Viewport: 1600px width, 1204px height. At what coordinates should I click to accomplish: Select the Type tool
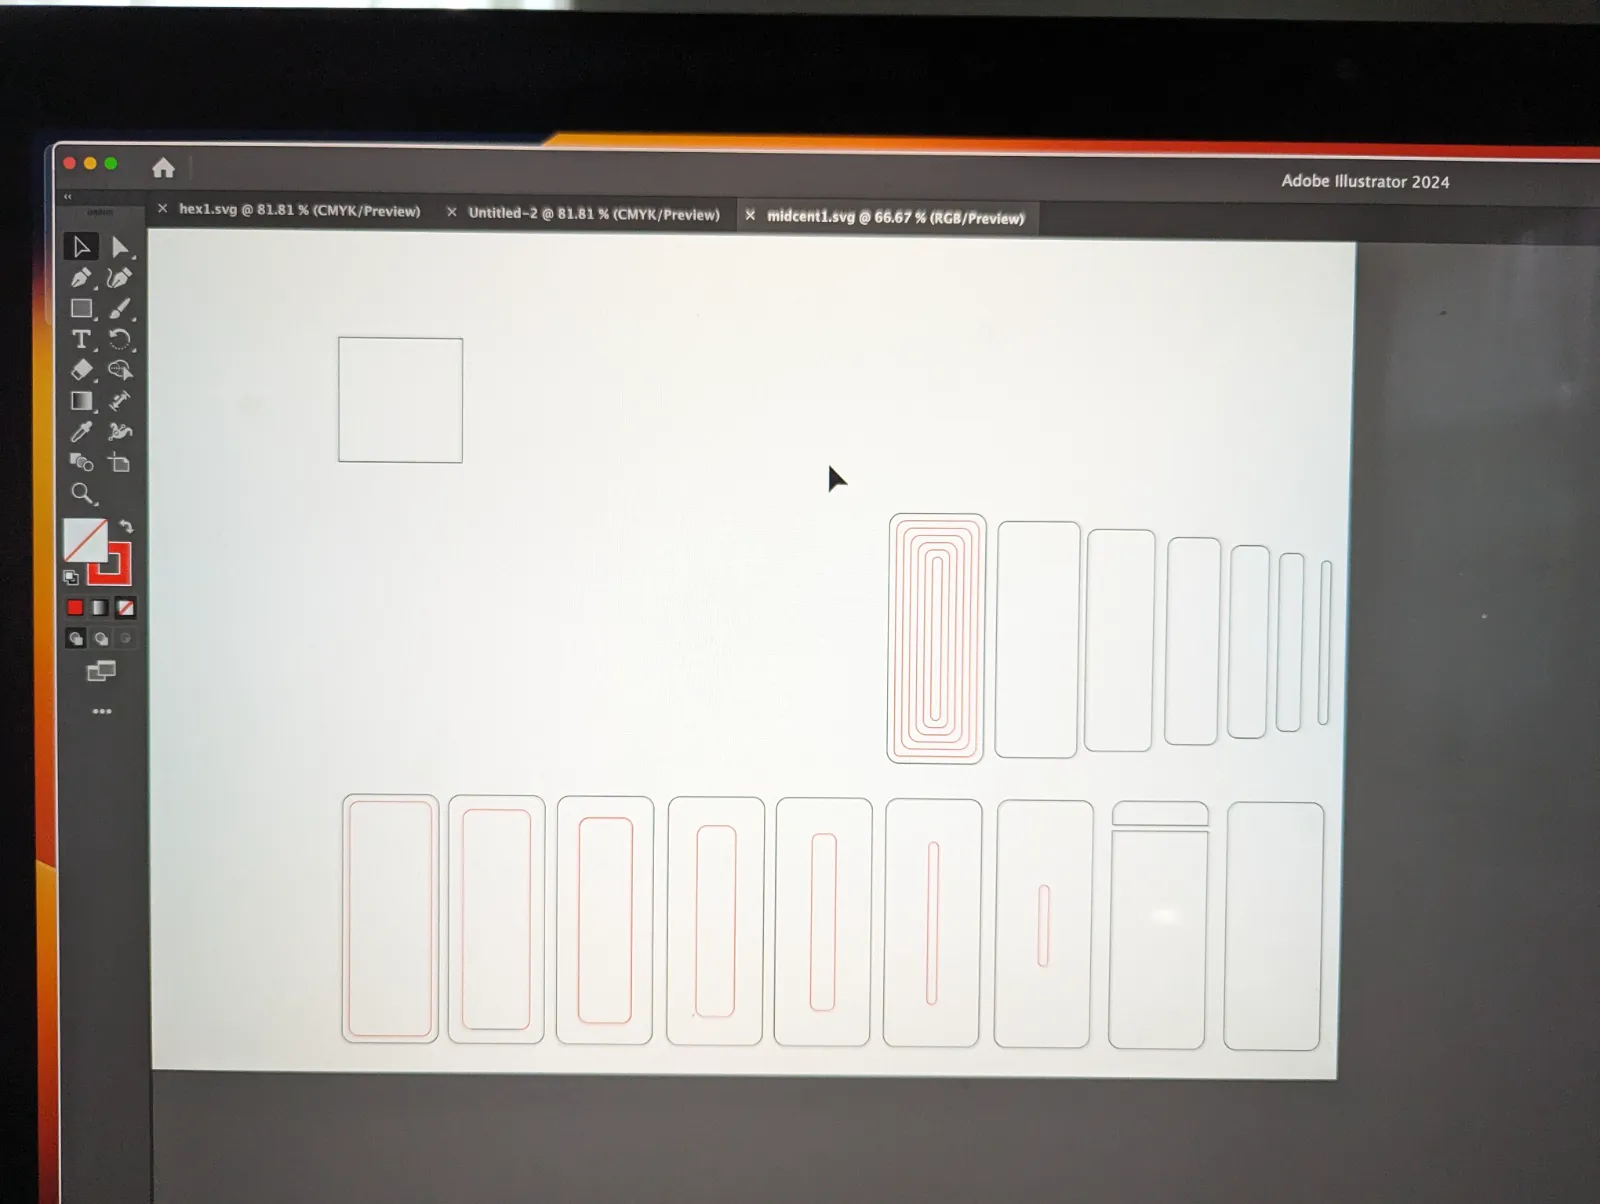[x=81, y=339]
